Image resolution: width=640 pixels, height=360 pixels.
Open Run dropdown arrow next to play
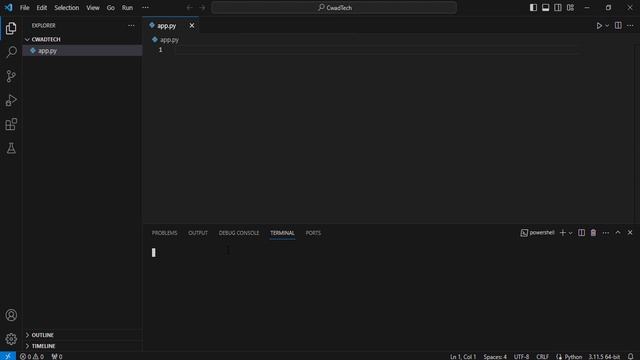coord(607,26)
